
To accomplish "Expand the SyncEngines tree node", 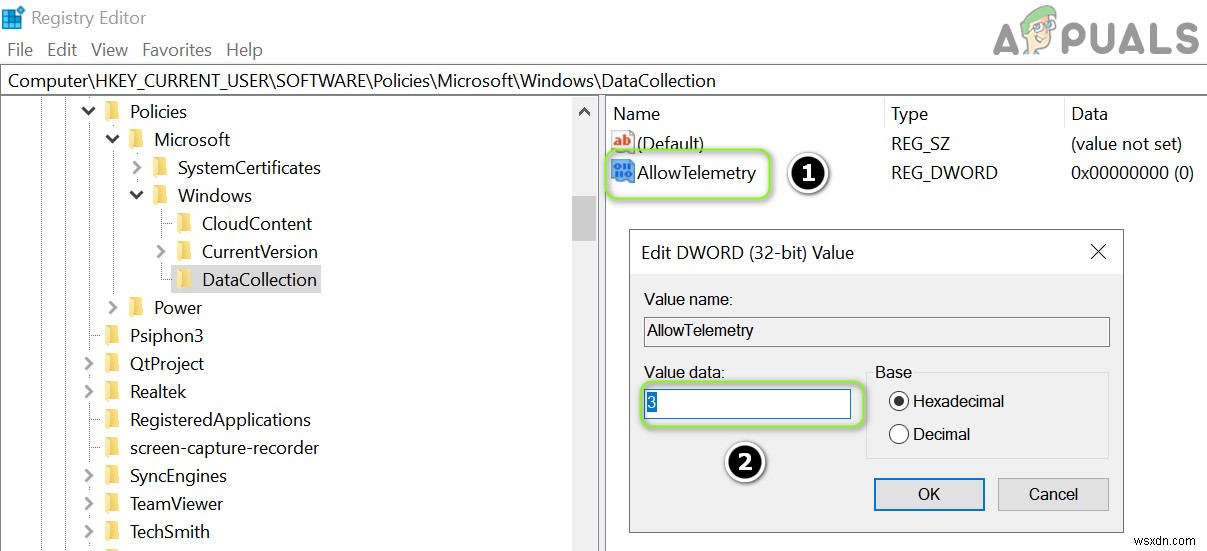I will pos(89,475).
